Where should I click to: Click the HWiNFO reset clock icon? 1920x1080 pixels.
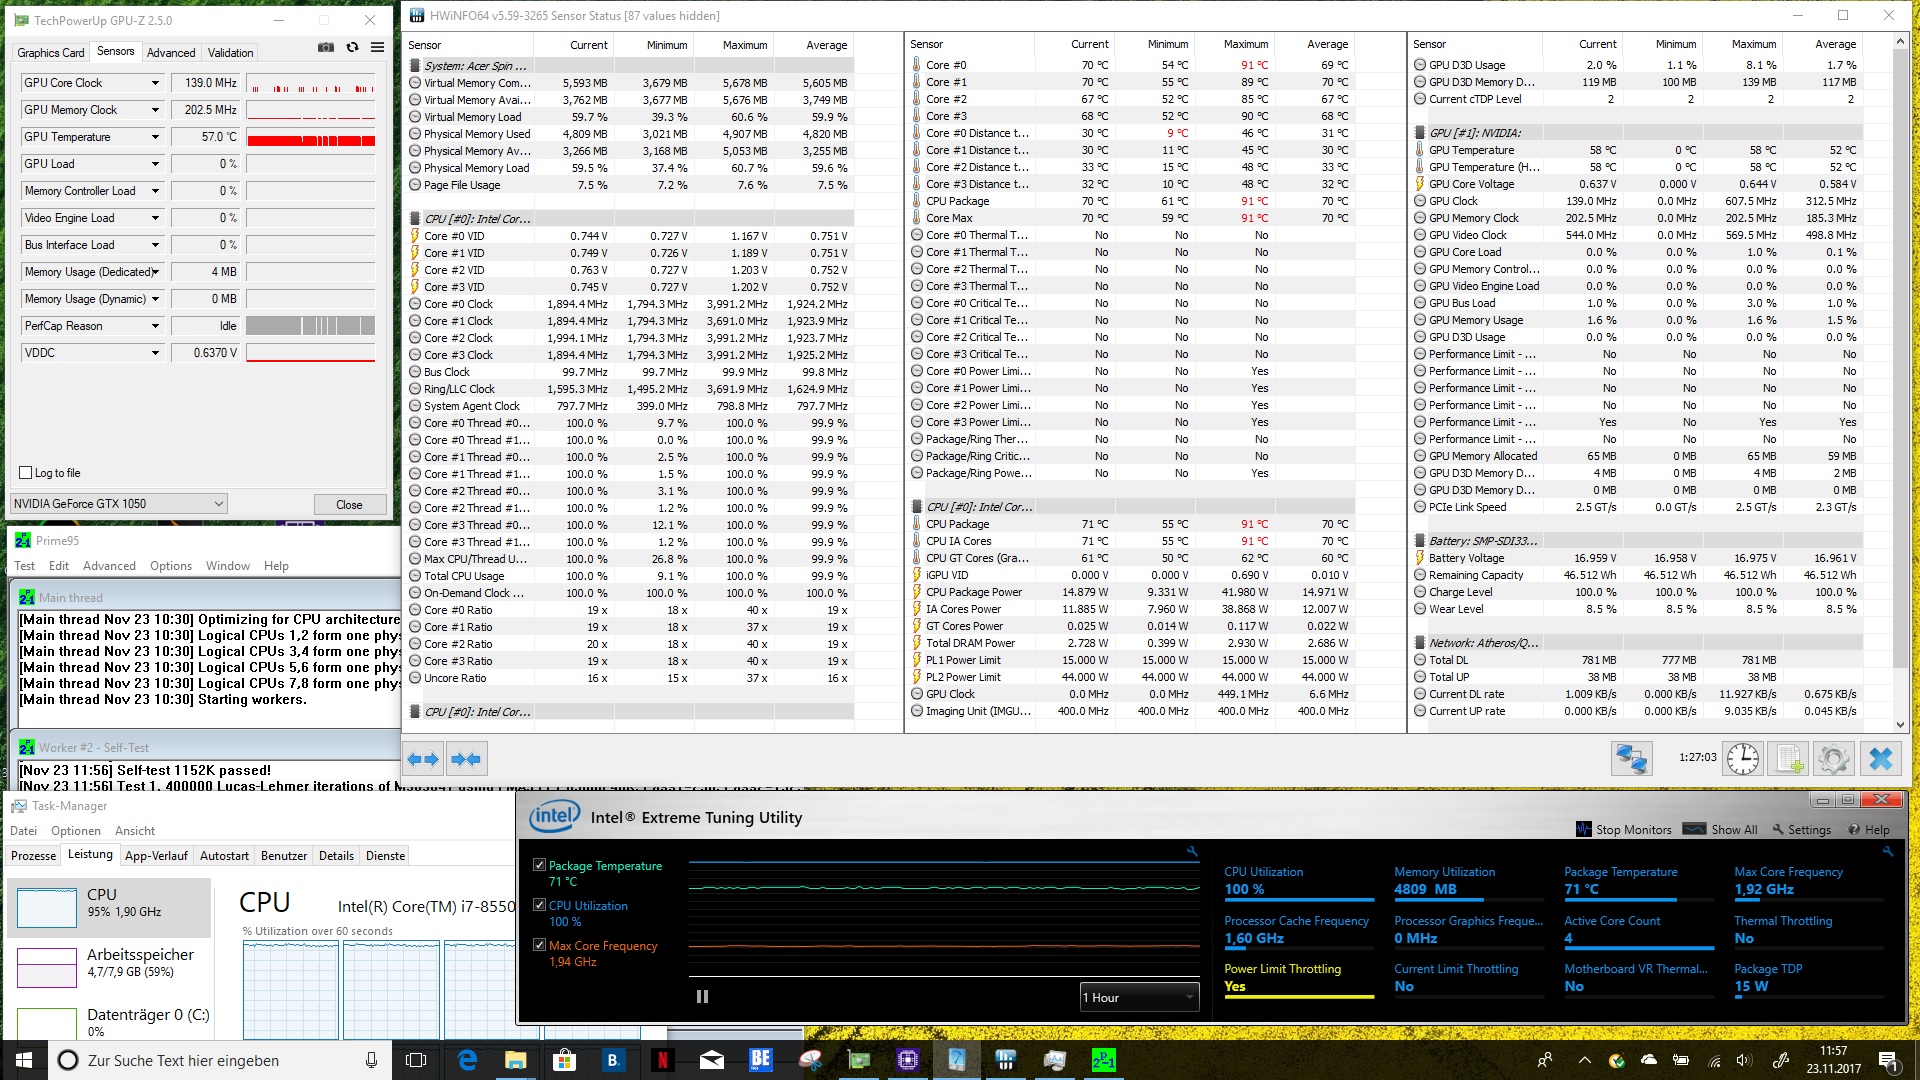tap(1742, 759)
